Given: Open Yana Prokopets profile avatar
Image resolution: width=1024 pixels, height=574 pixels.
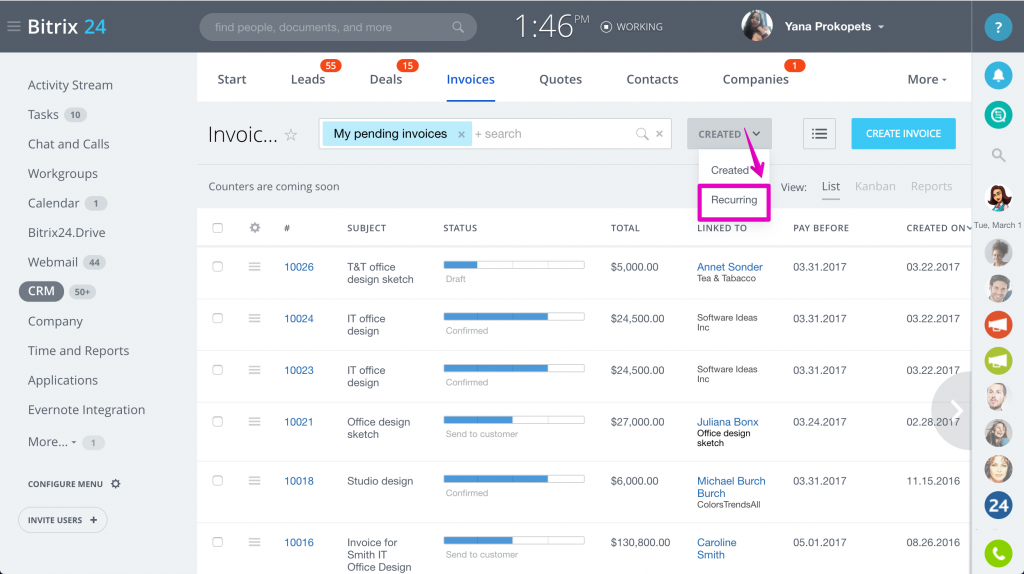Looking at the screenshot, I should click(x=757, y=26).
